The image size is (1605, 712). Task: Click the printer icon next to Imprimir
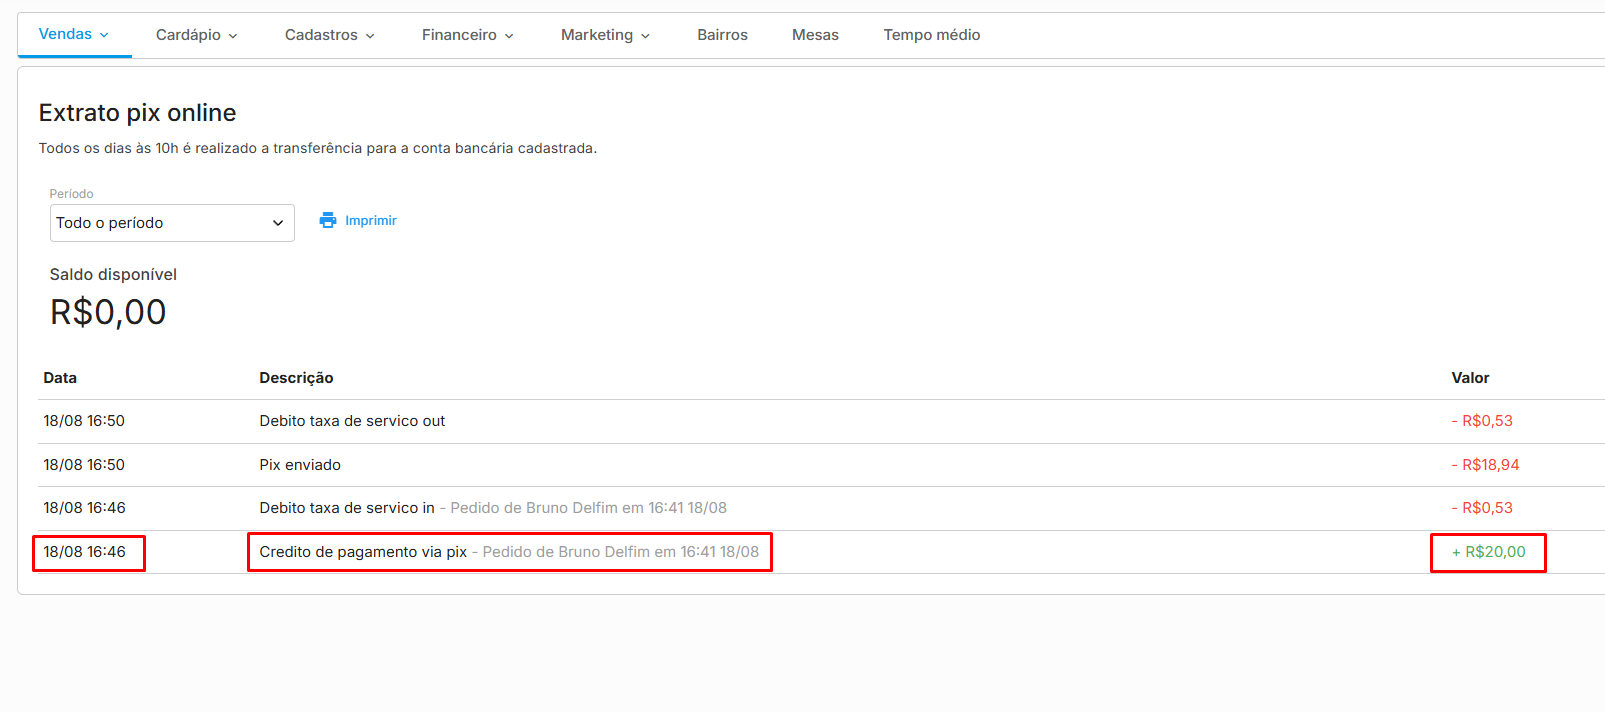click(x=328, y=220)
